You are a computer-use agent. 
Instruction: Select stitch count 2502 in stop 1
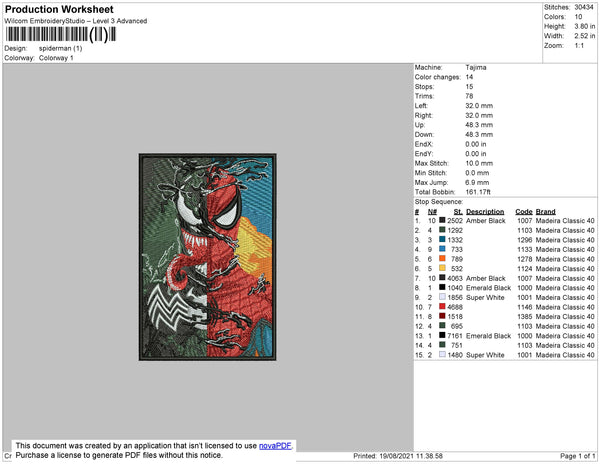pos(455,221)
